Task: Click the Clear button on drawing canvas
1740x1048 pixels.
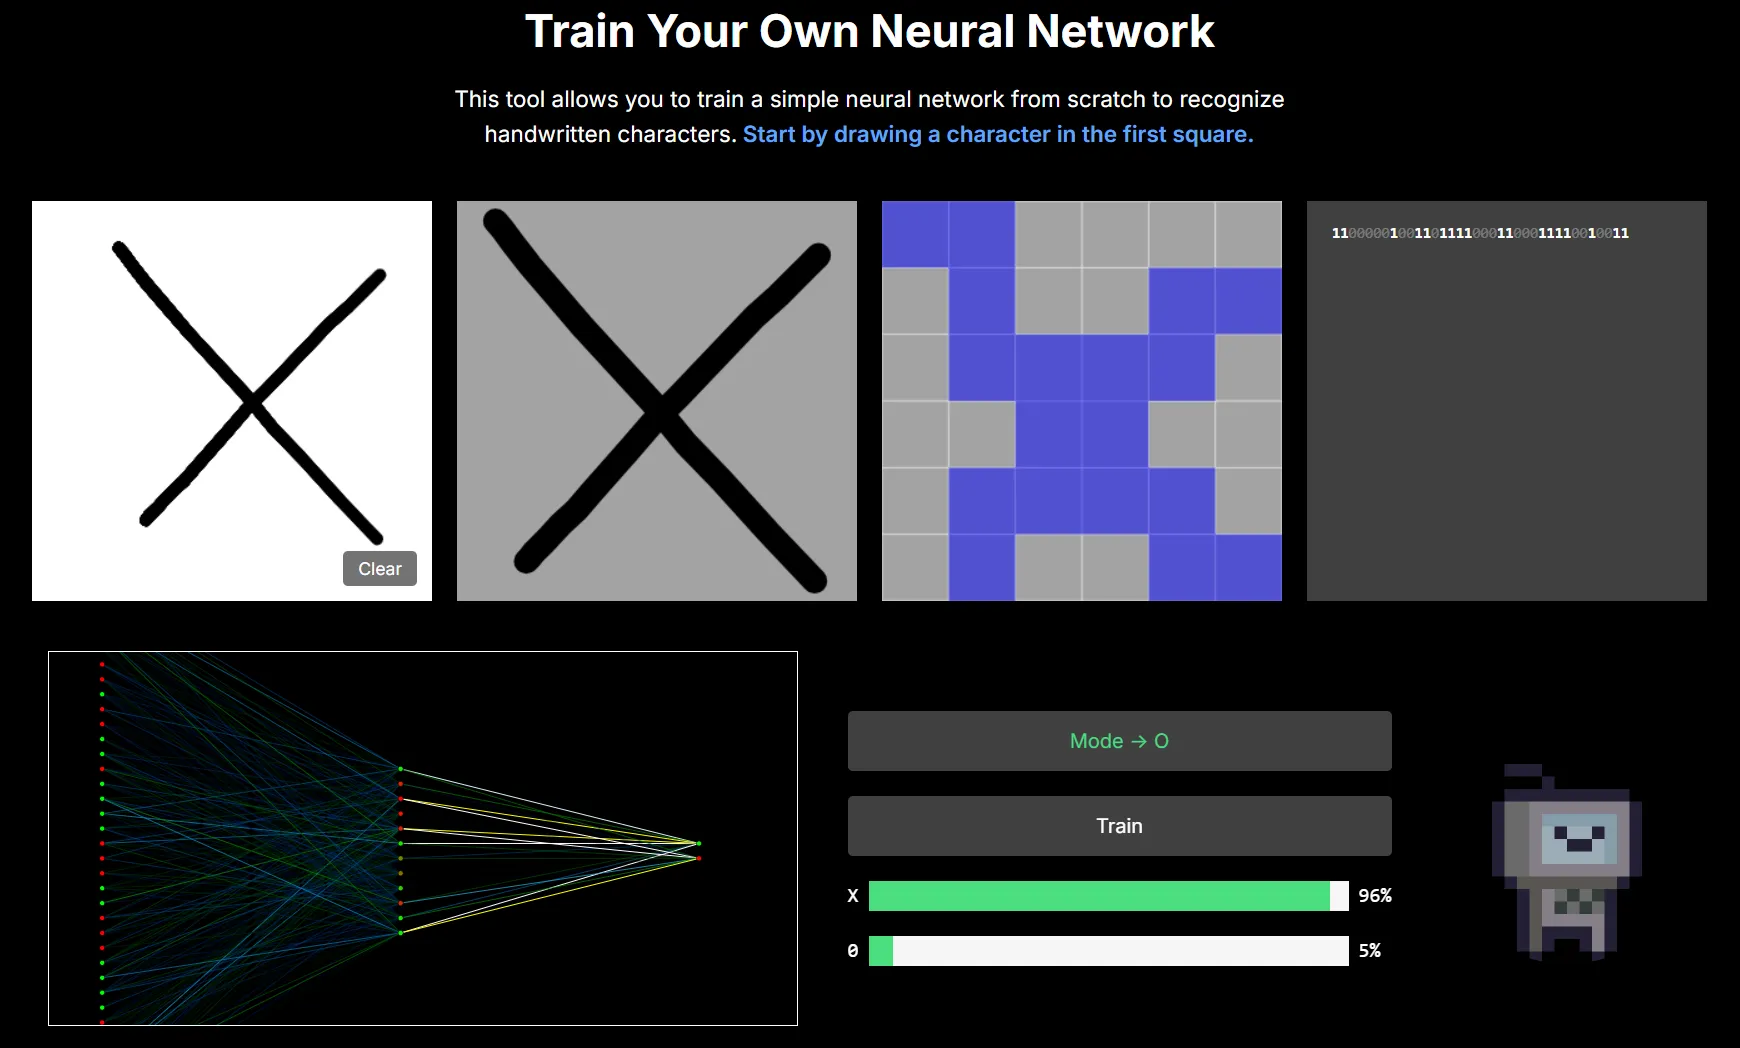Action: coord(379,568)
